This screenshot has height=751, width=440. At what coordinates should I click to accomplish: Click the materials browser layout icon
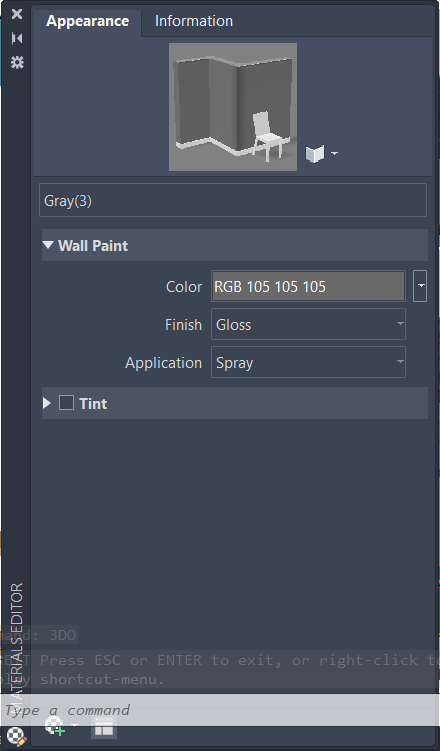pos(104,728)
